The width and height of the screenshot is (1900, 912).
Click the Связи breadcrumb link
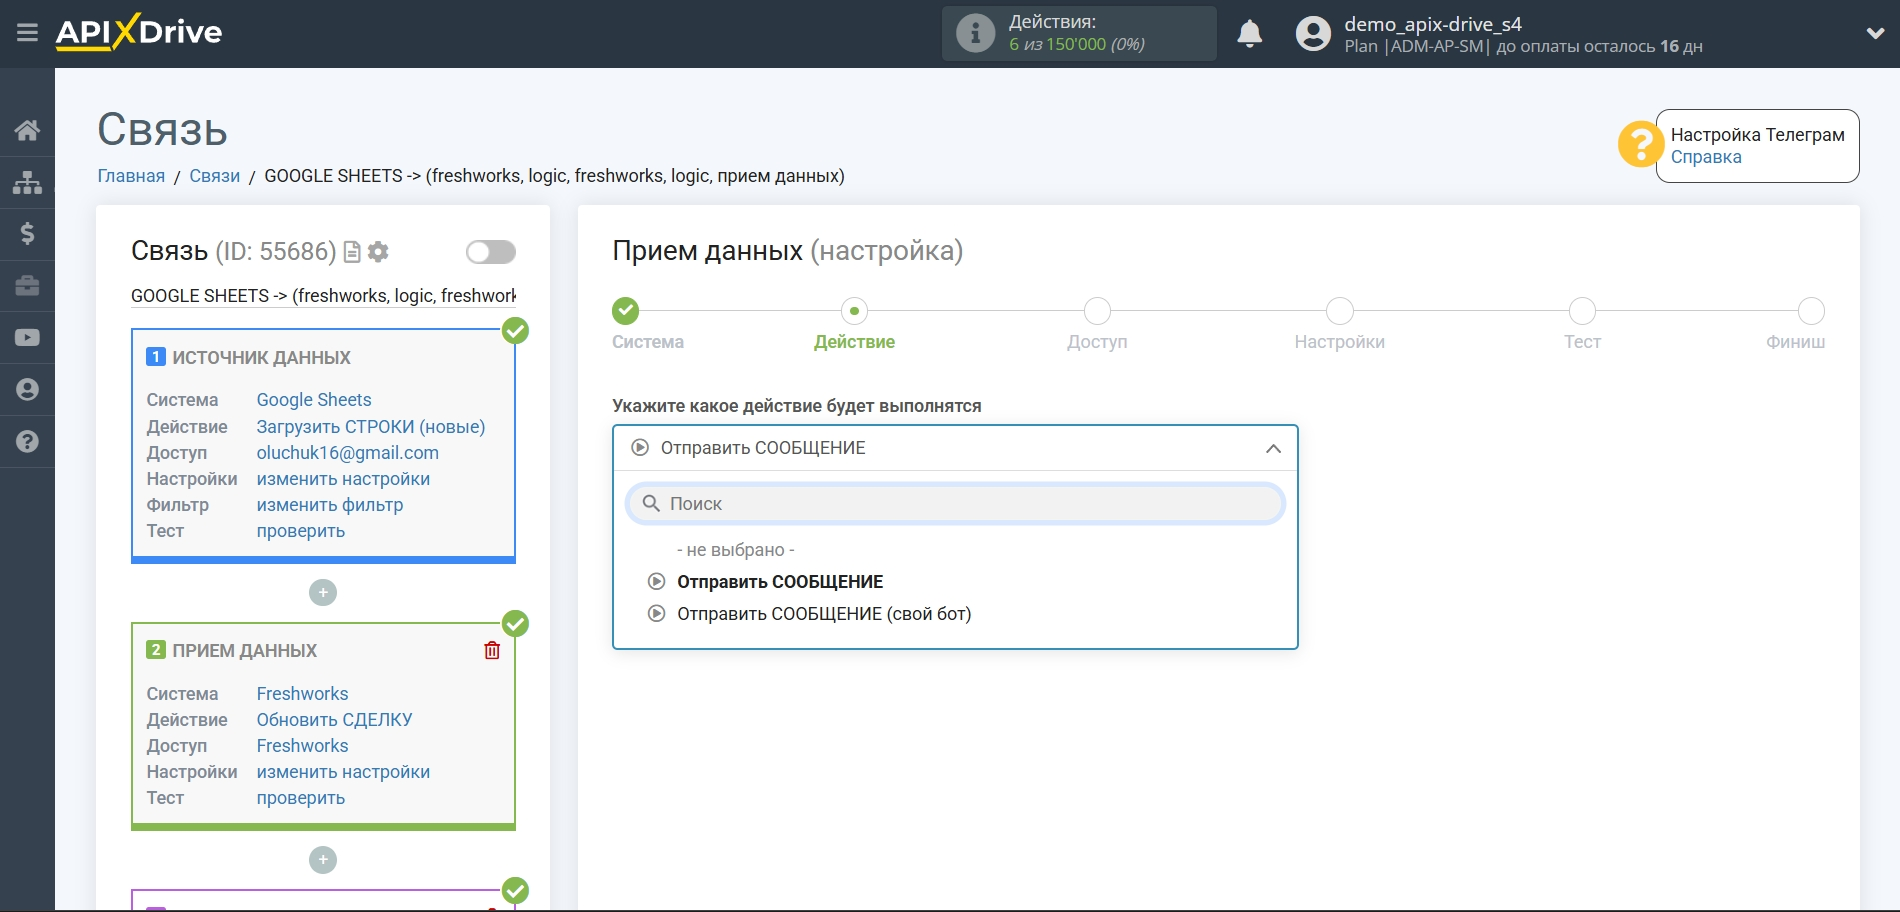tap(214, 176)
